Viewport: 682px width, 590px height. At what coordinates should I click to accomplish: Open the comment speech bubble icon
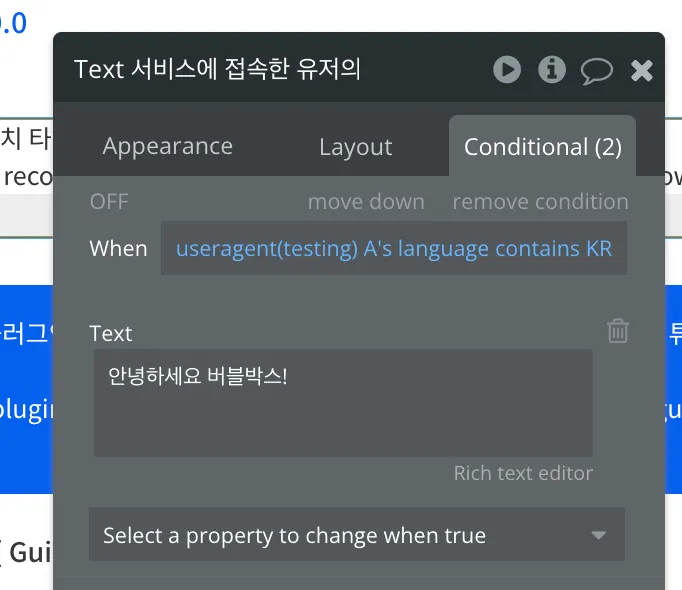click(597, 70)
